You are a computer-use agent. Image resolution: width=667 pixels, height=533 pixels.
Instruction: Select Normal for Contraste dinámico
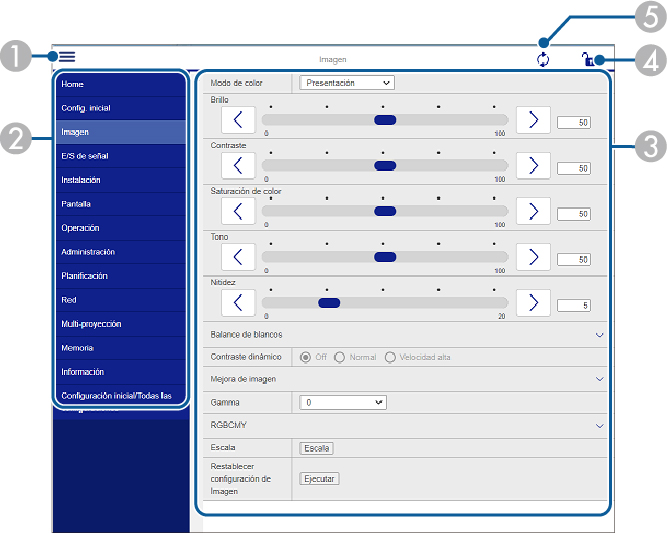(x=340, y=357)
